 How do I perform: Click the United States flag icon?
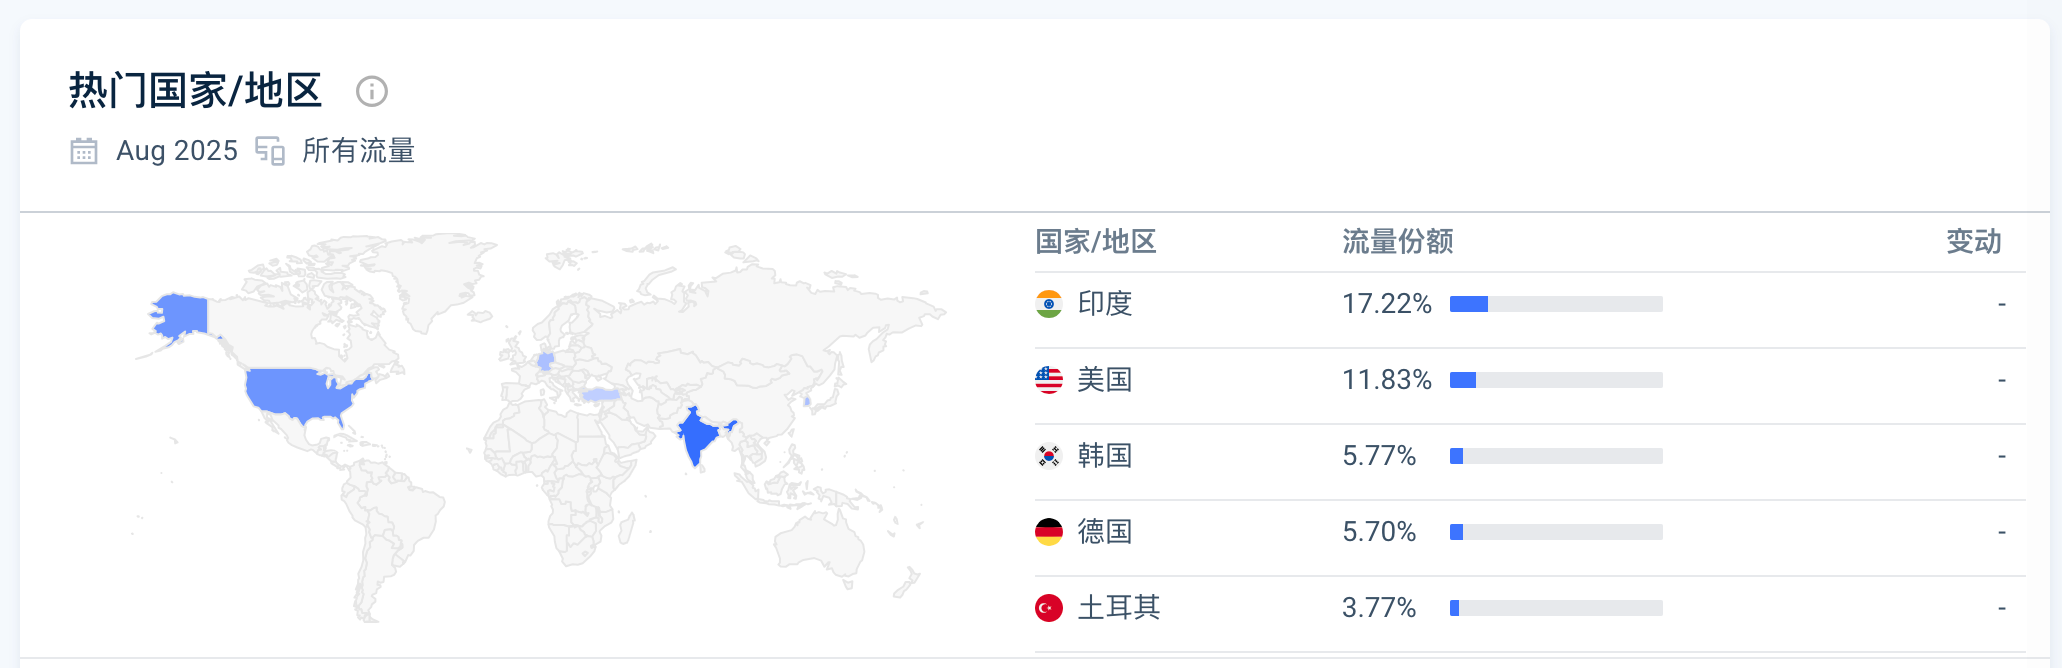click(x=1049, y=380)
